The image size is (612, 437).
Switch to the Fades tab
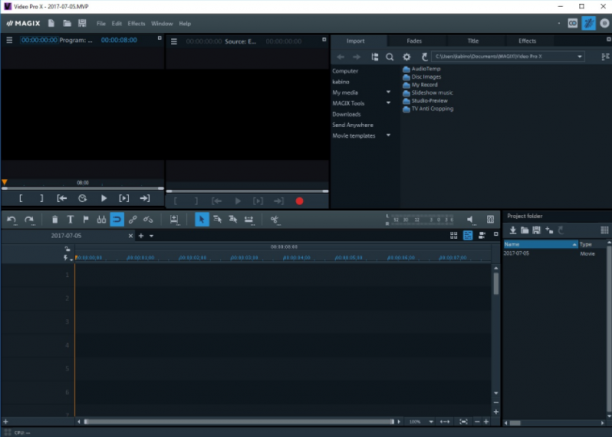[414, 41]
